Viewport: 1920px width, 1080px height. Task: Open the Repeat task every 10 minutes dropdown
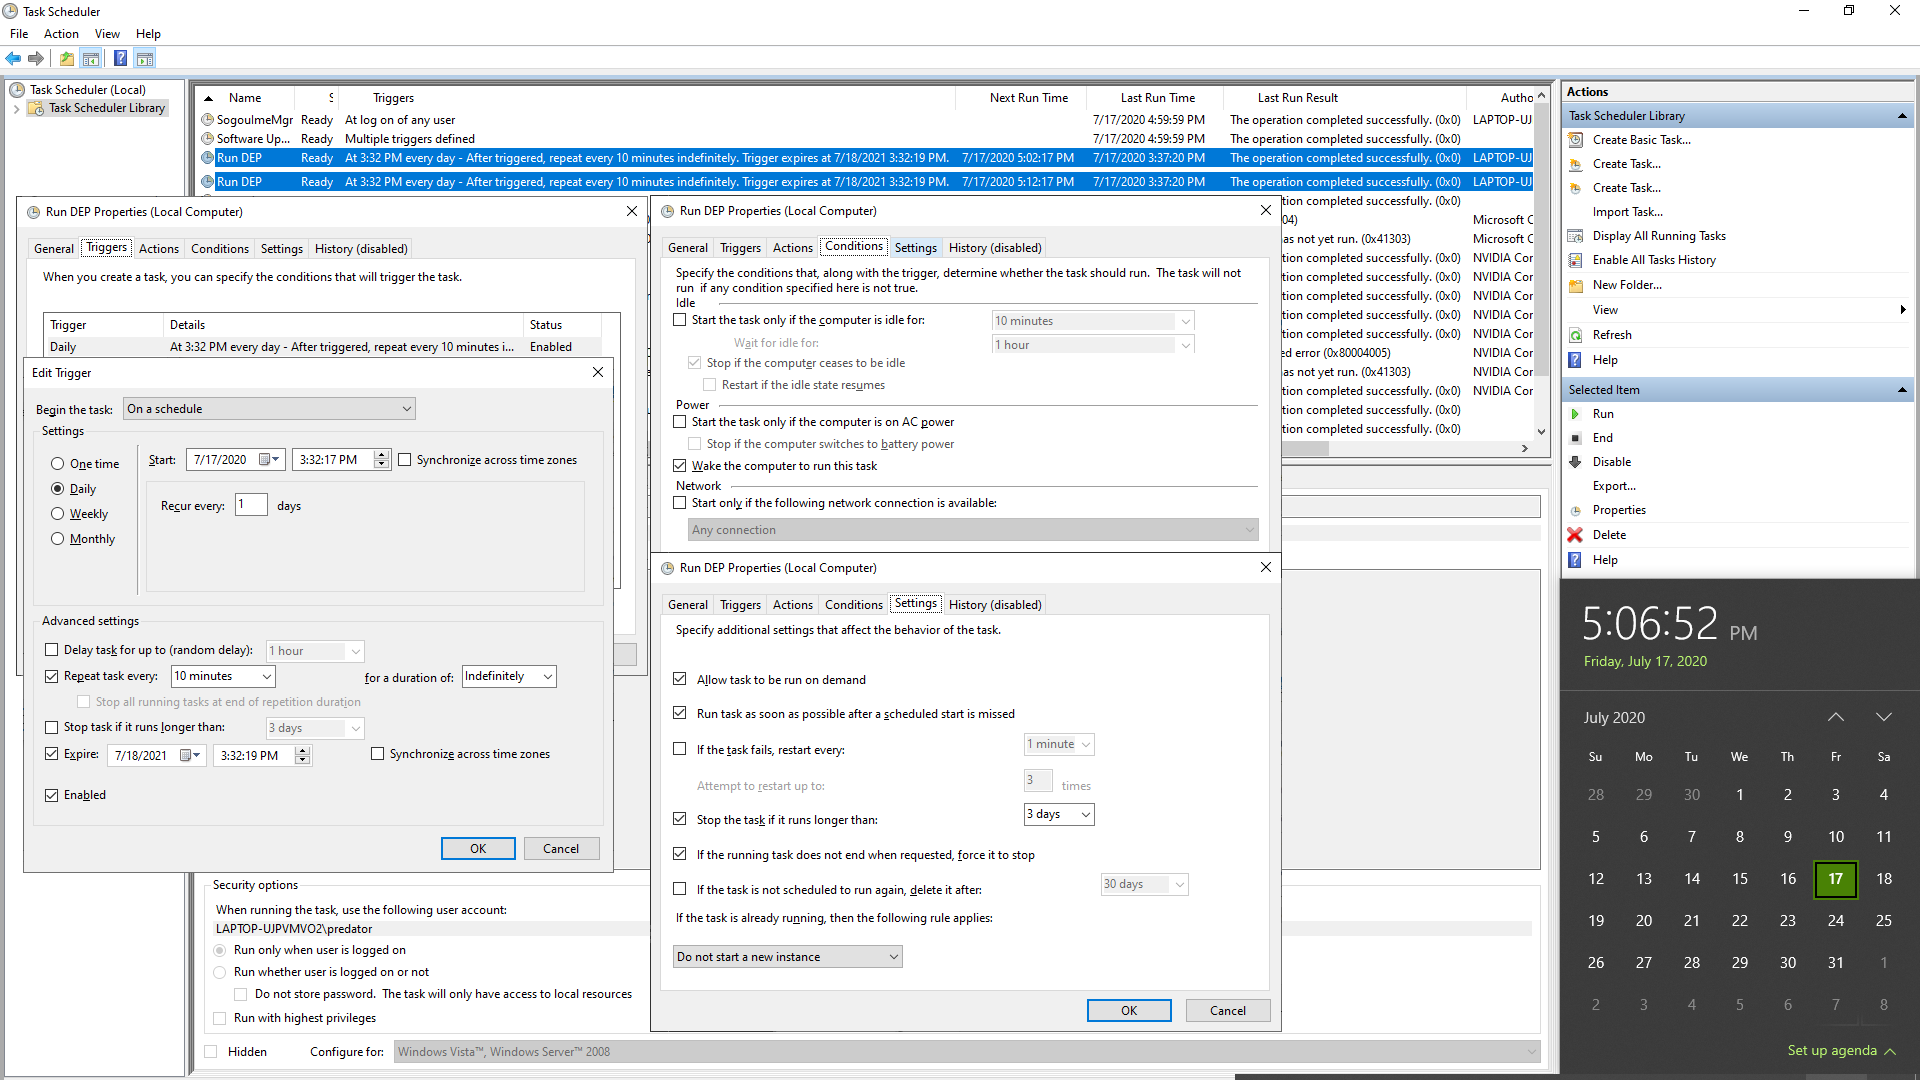223,676
